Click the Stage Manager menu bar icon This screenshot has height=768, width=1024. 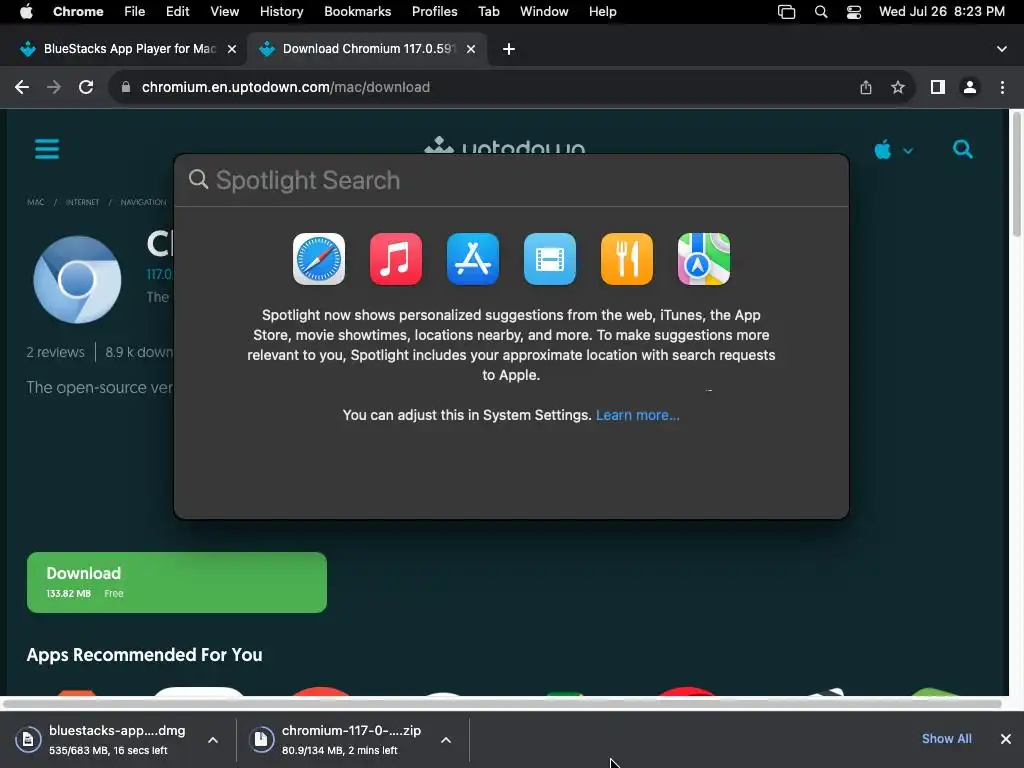786,12
